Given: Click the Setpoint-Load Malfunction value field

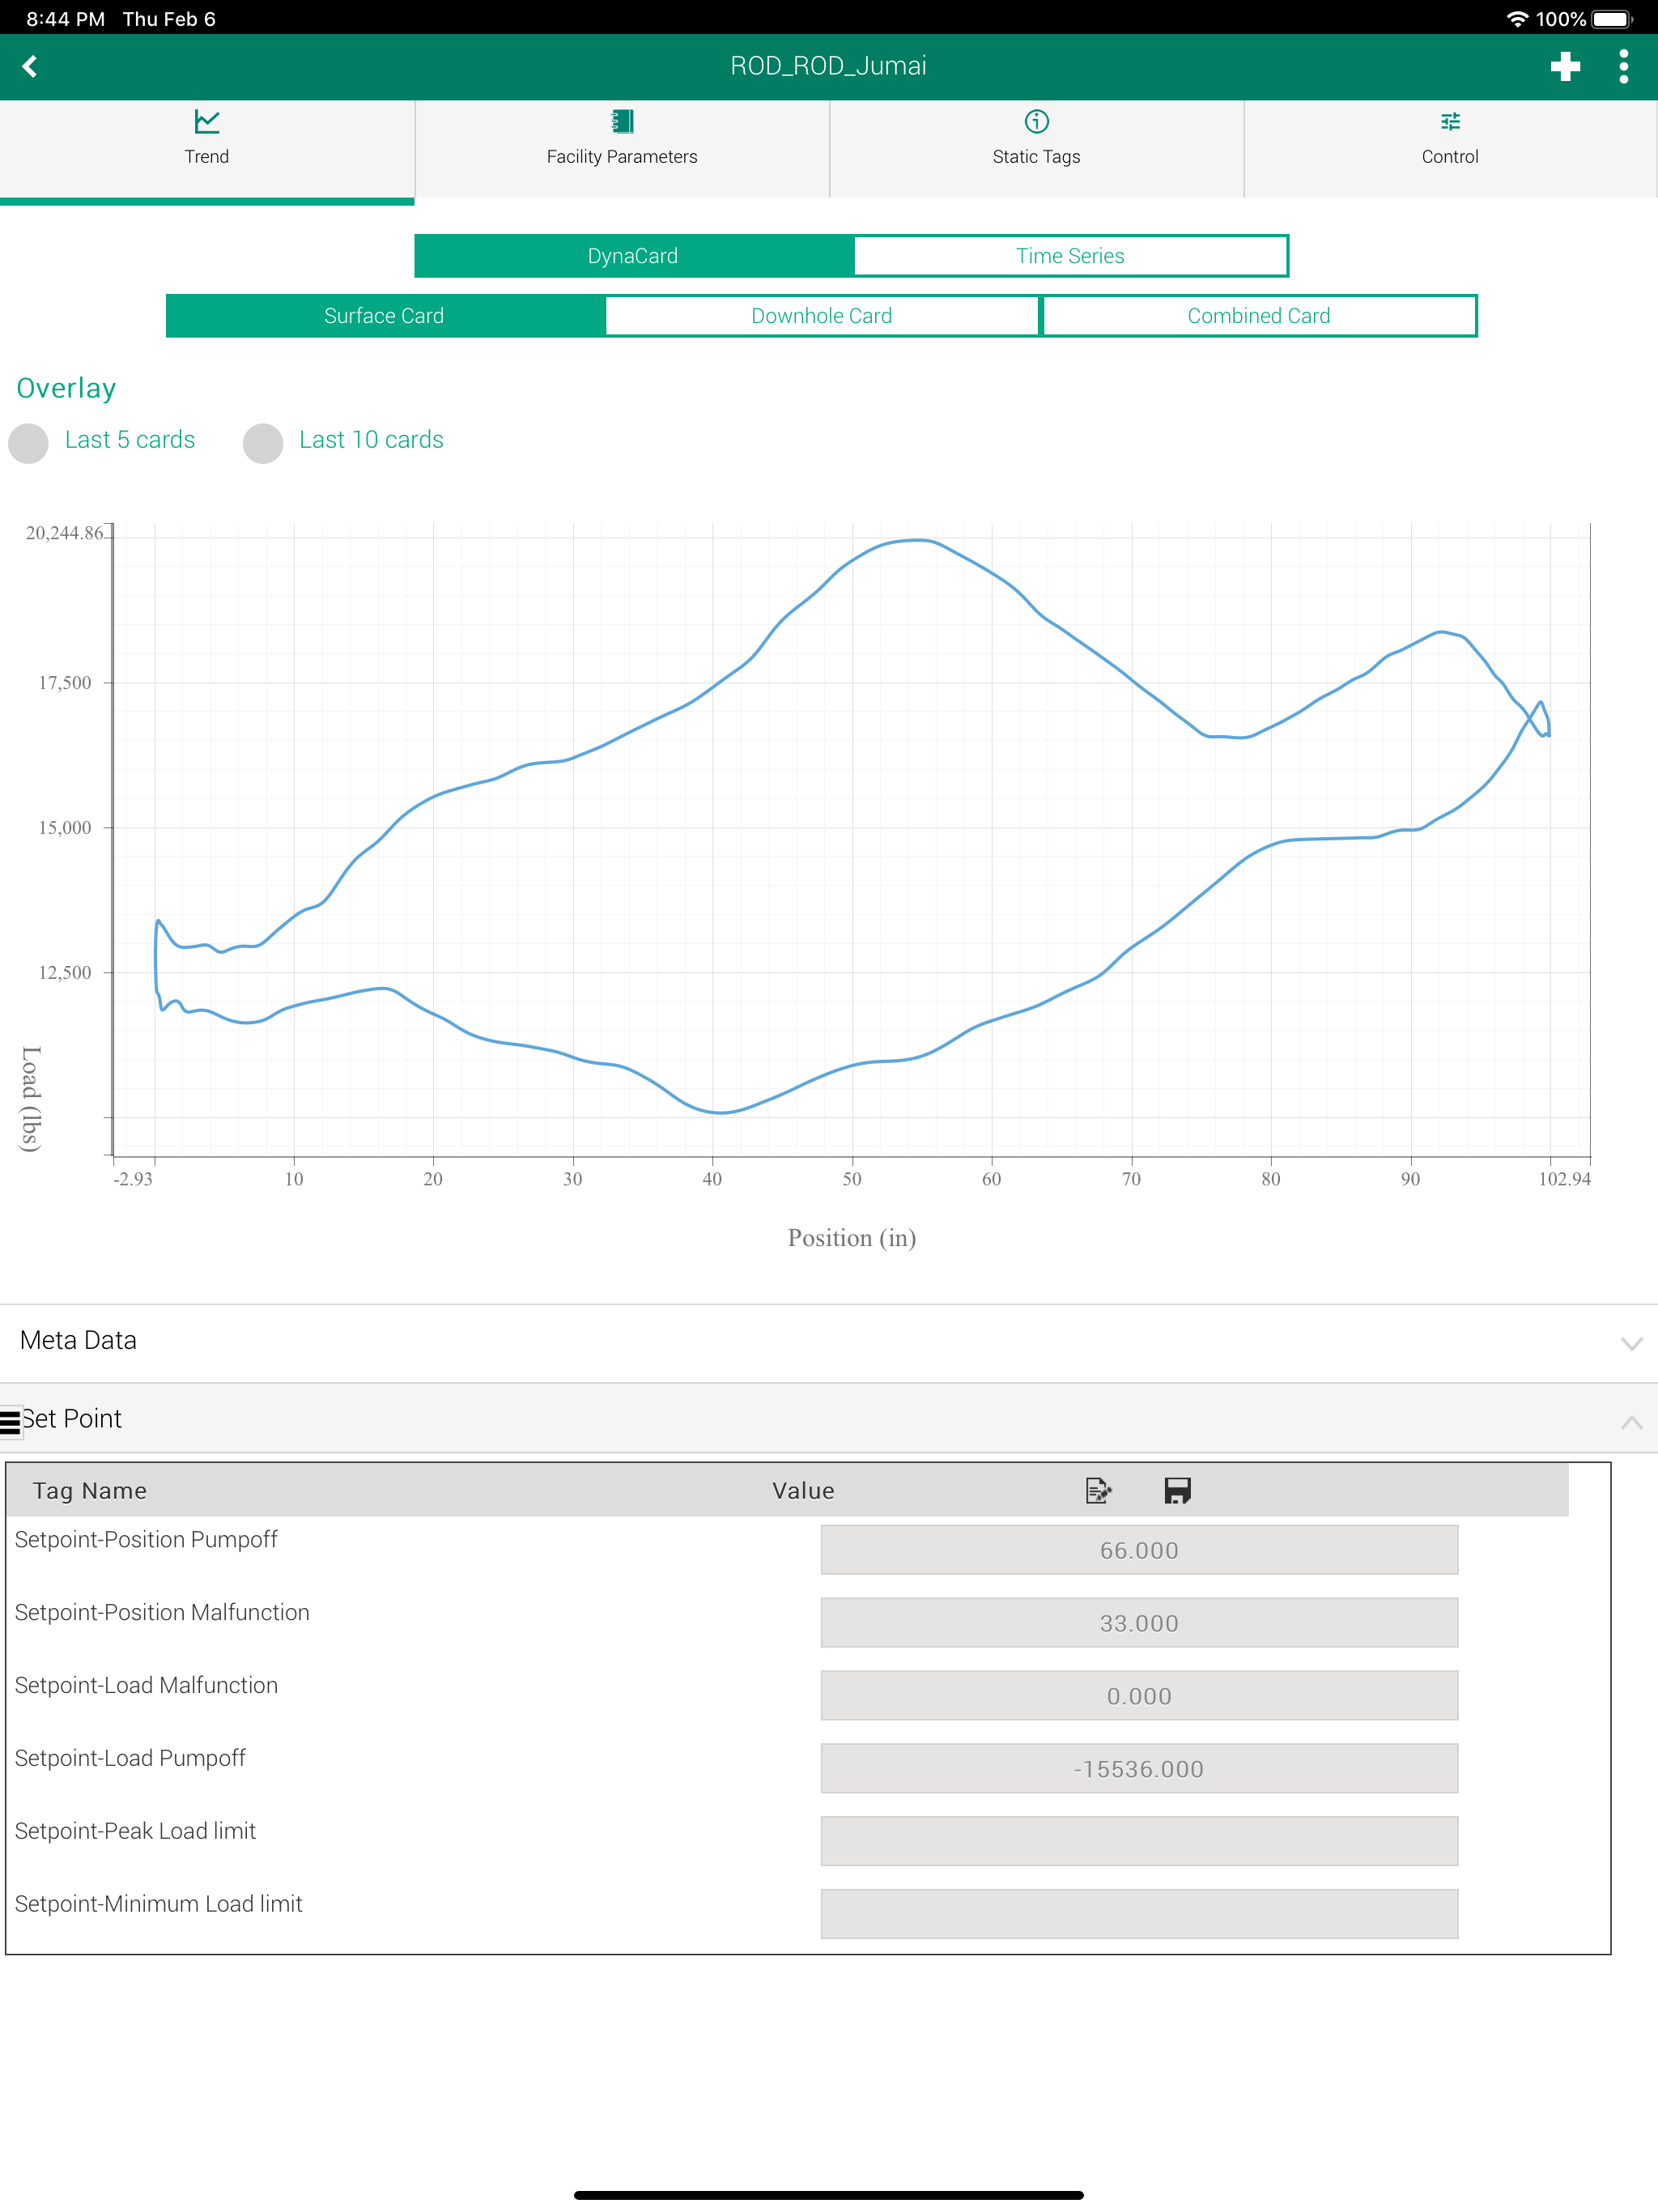Looking at the screenshot, I should tap(1139, 1695).
